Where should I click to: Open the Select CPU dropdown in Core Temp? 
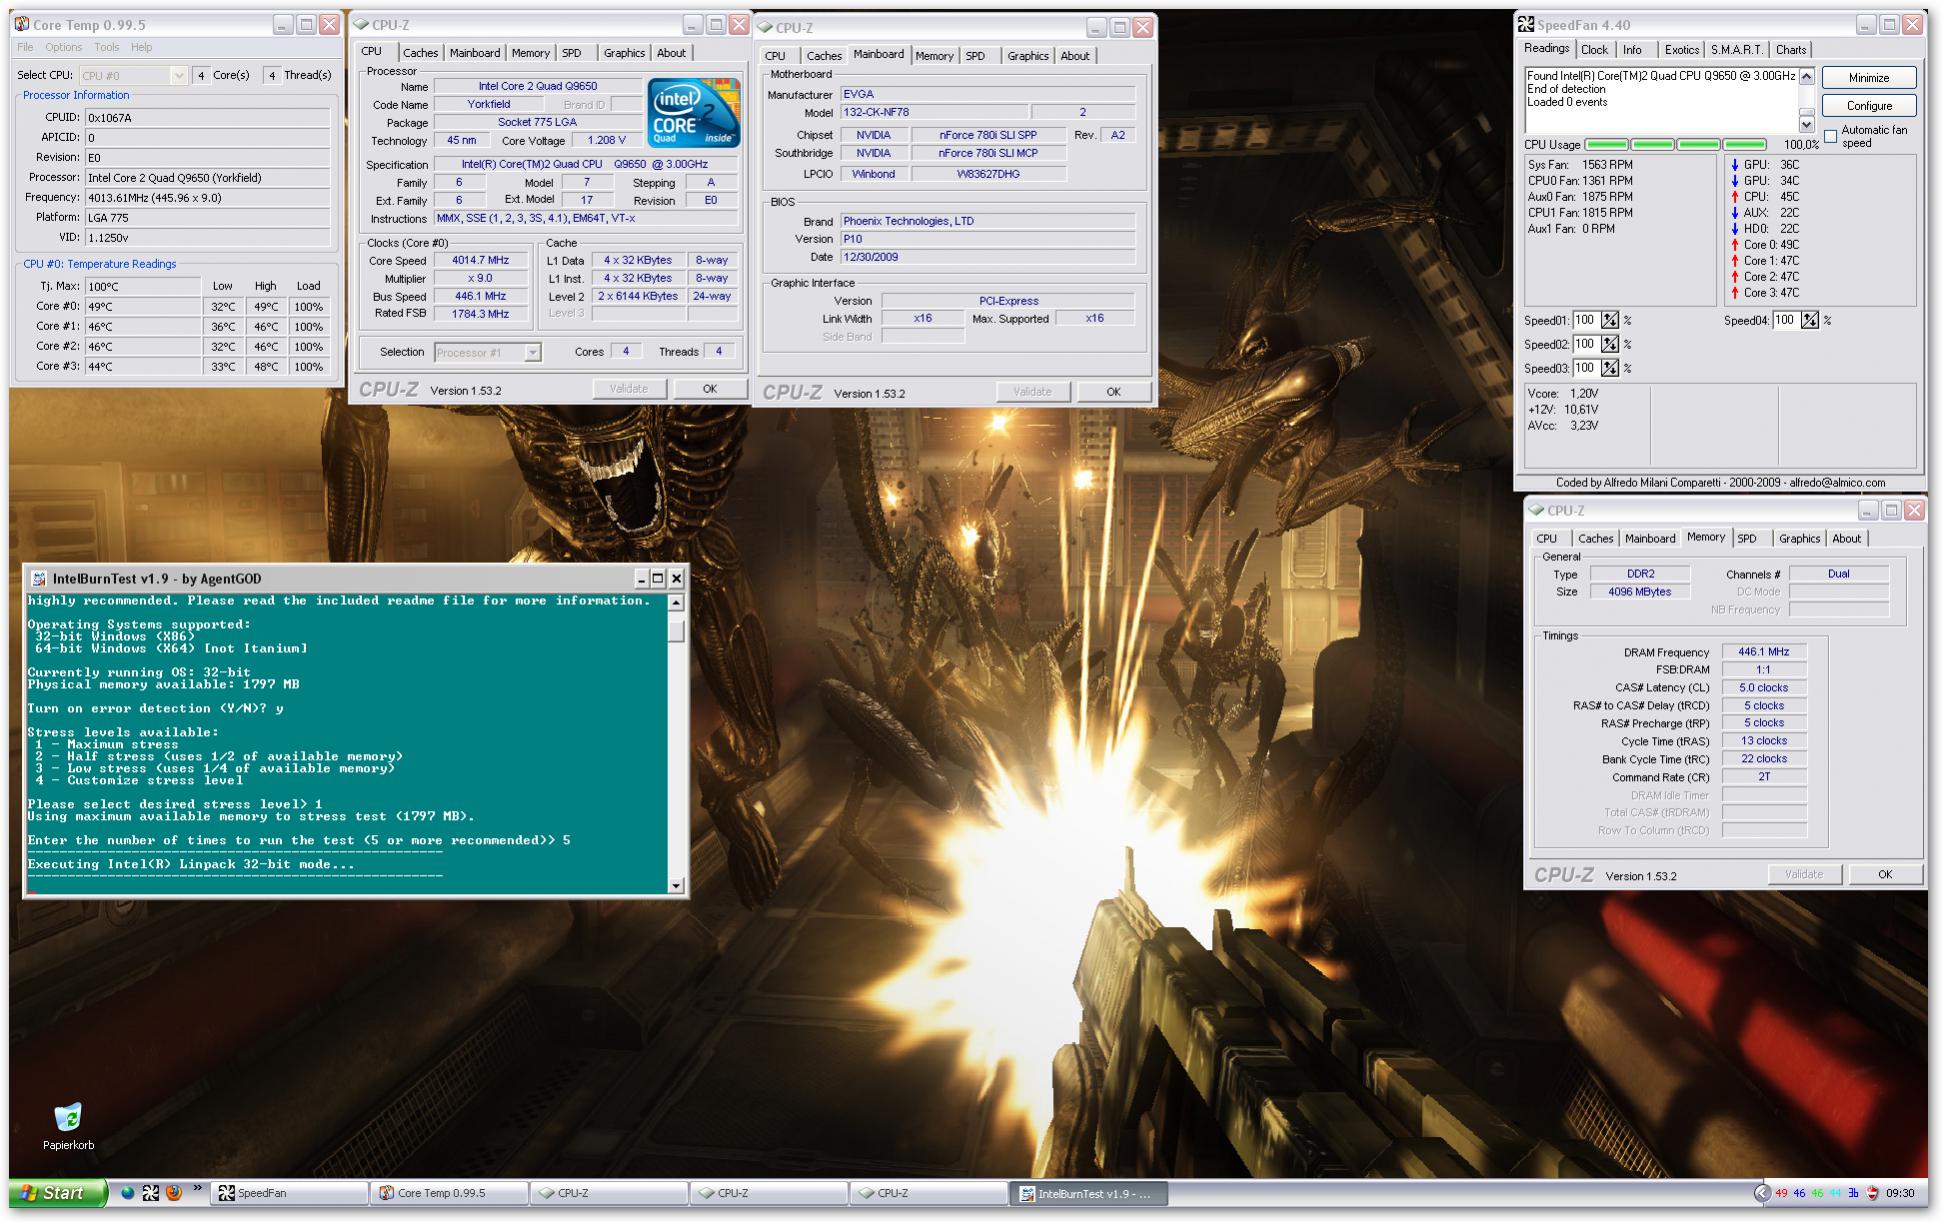pos(178,75)
